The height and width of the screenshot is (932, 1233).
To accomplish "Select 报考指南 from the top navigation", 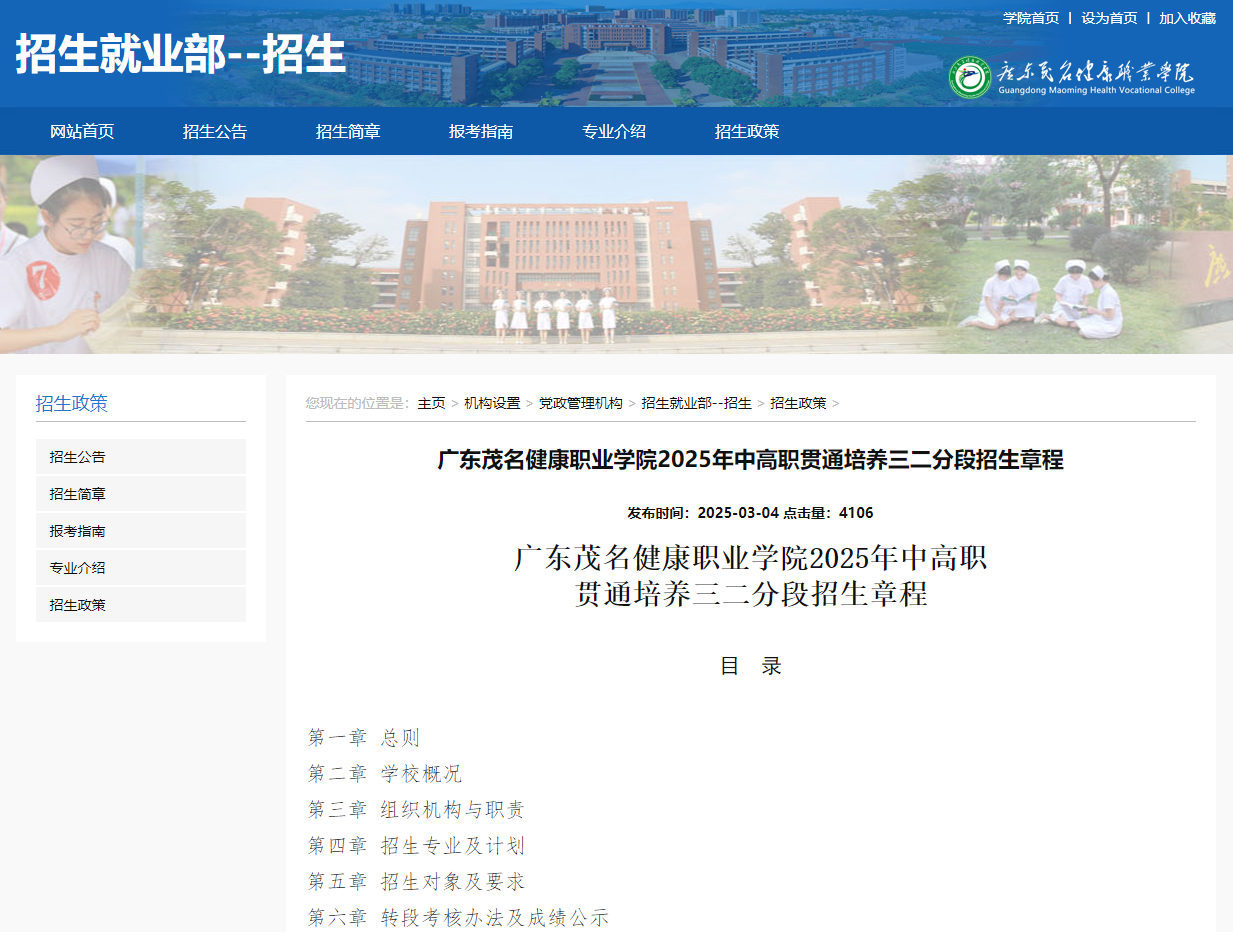I will click(x=480, y=131).
